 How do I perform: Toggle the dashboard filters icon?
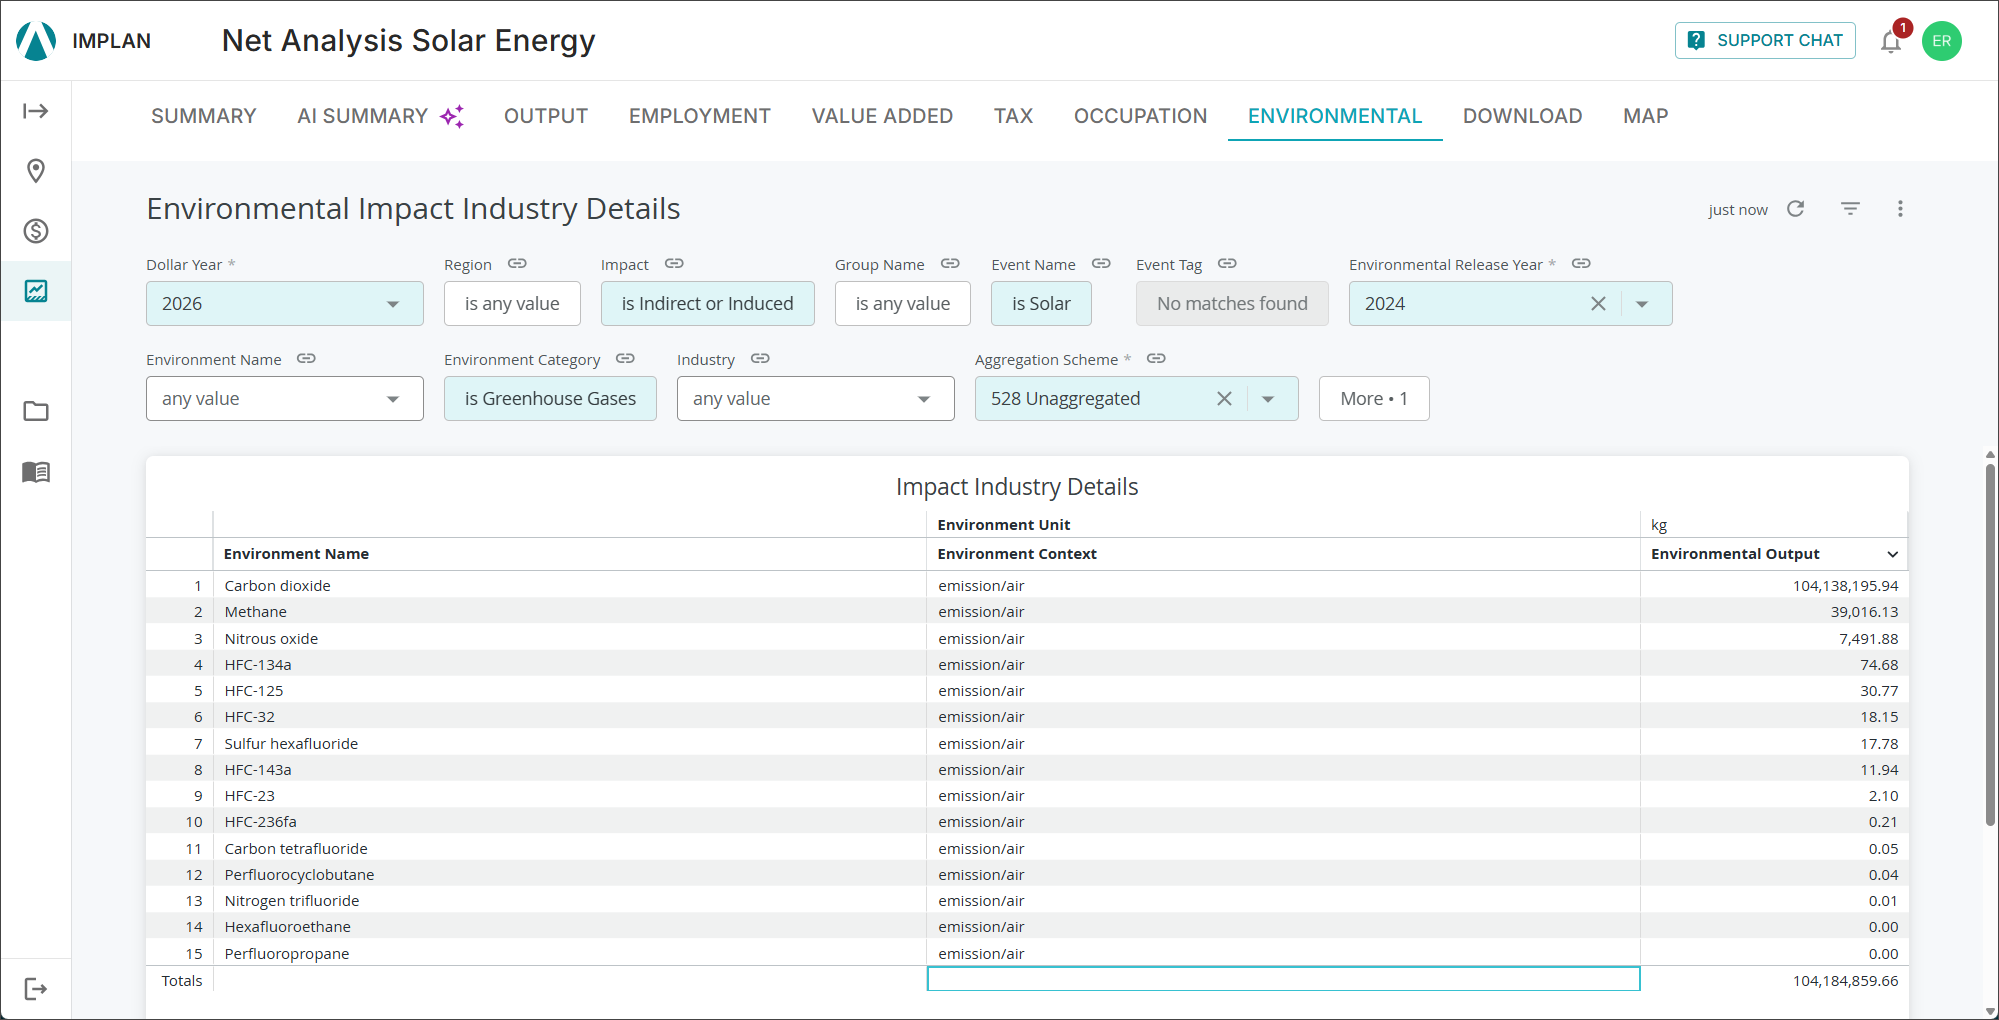coord(1851,209)
